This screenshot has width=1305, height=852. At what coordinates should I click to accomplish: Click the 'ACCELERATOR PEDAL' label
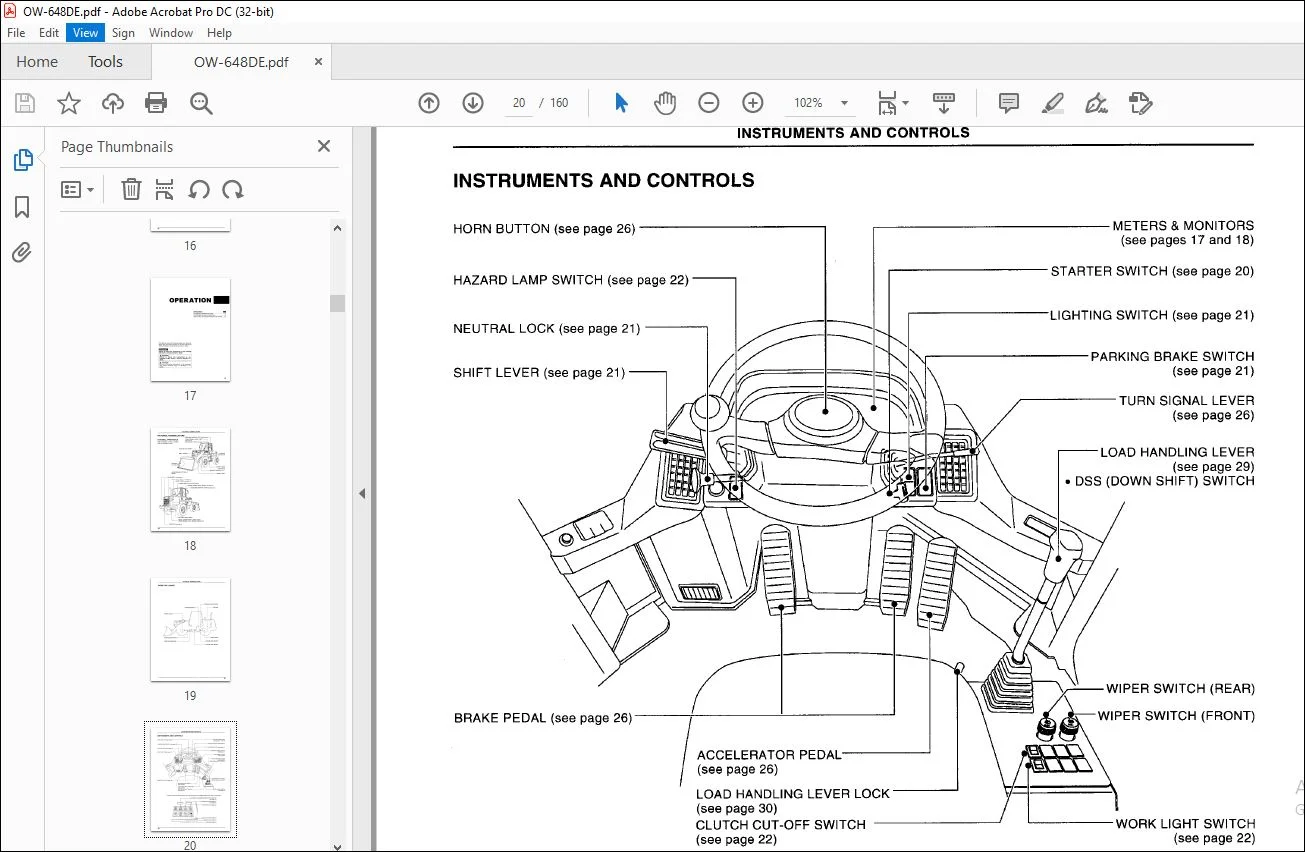tap(769, 755)
